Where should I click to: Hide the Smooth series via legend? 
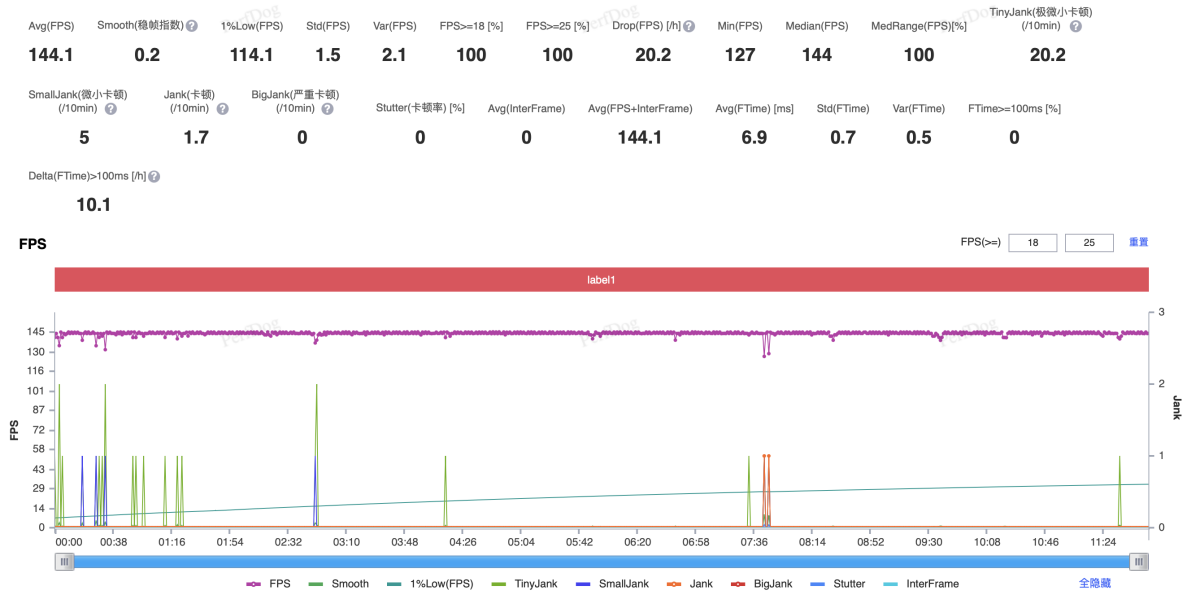[x=339, y=584]
